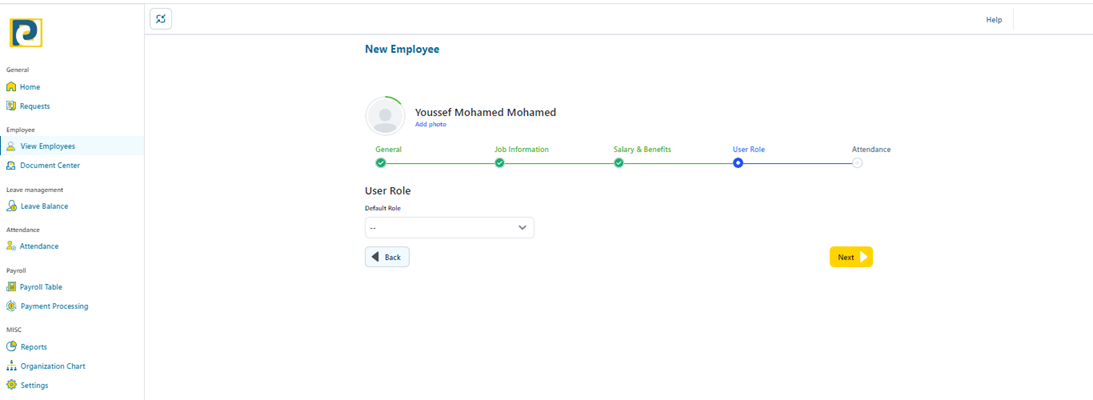Open Payment Processing icon
1093x400 pixels.
[x=12, y=306]
